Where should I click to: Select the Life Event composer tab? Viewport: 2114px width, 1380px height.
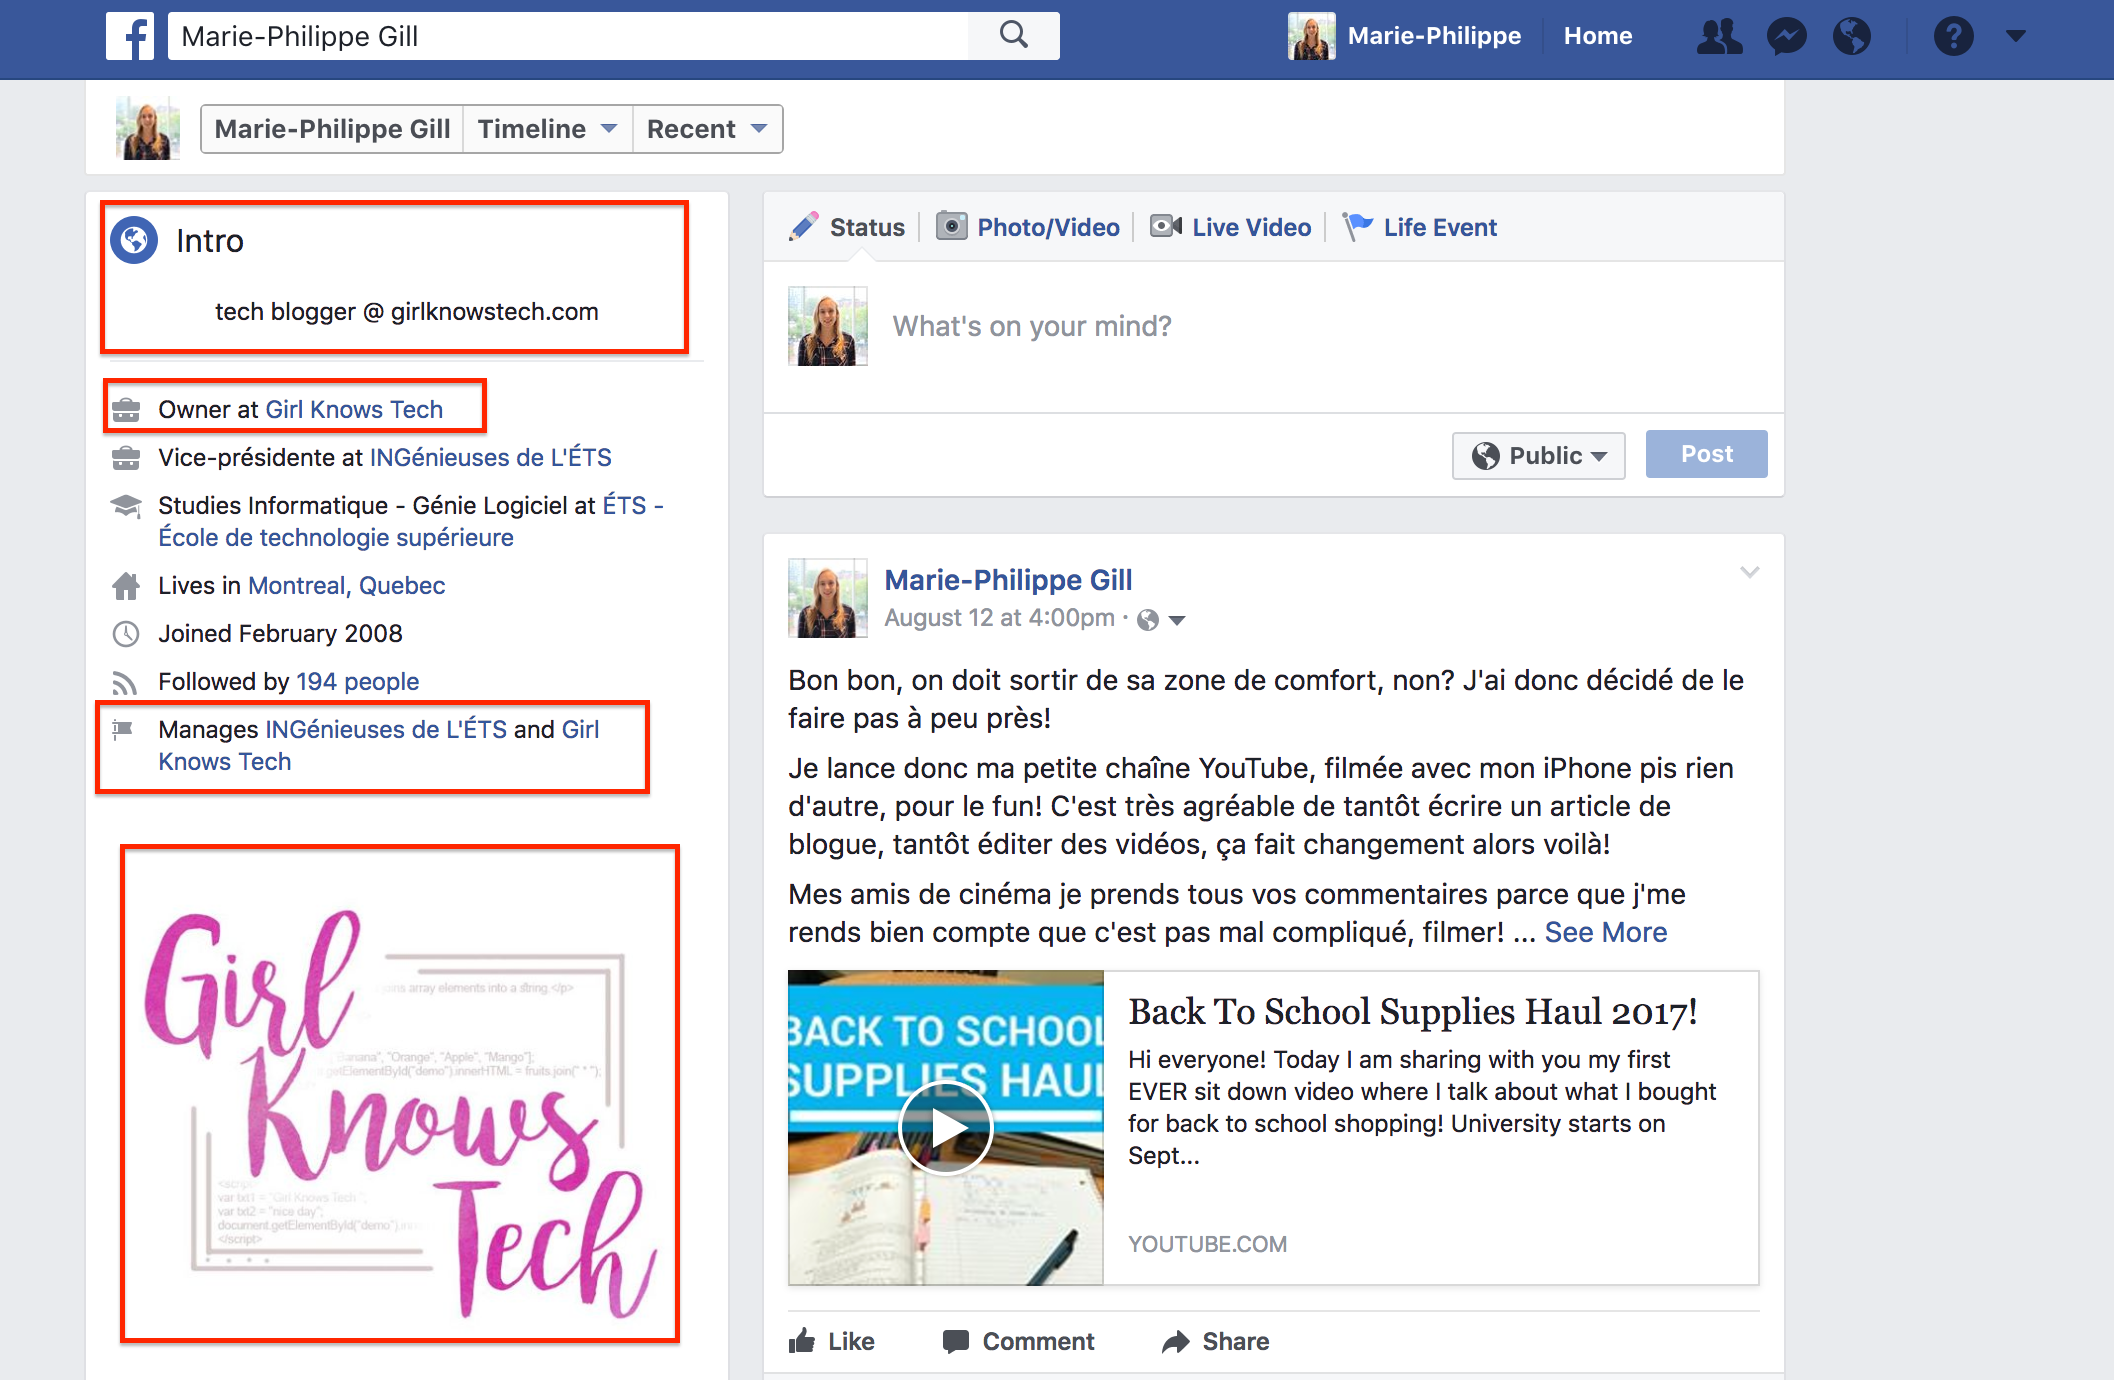(1420, 227)
